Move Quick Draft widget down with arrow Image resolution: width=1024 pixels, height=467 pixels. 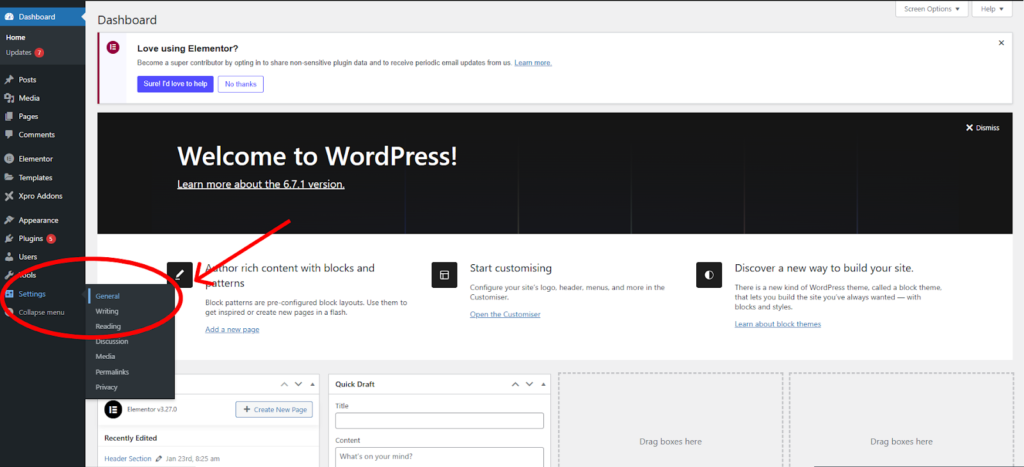click(528, 385)
